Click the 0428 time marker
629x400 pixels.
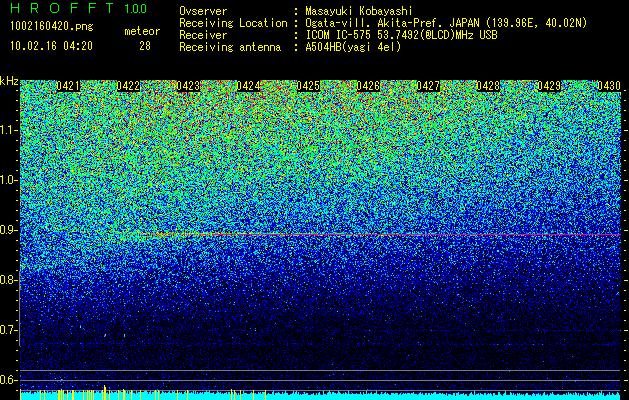tap(489, 86)
